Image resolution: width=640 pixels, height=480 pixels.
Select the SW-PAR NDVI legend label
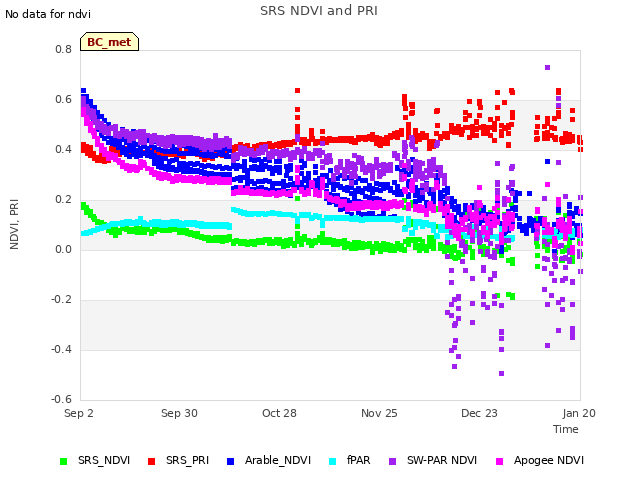click(x=442, y=460)
